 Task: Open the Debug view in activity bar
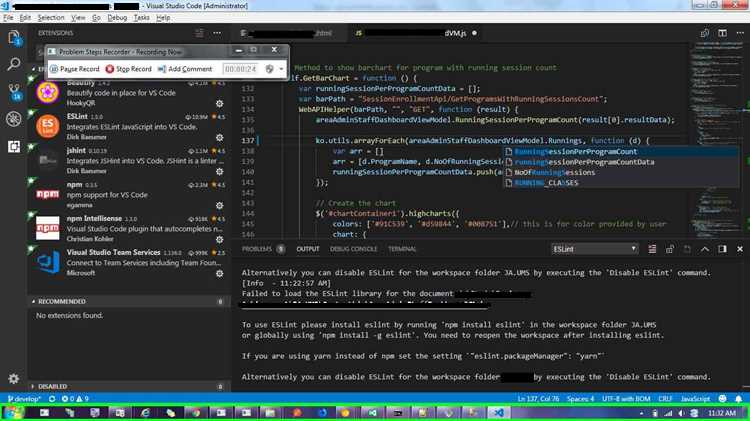14,119
